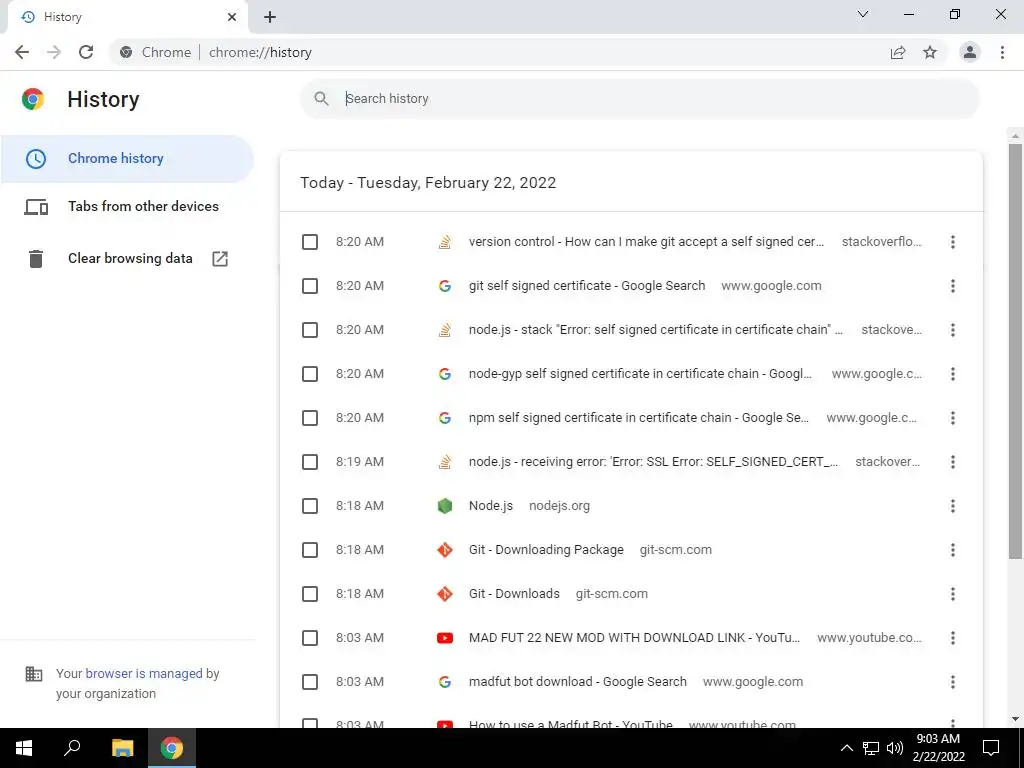Open the profile avatar icon

point(970,52)
